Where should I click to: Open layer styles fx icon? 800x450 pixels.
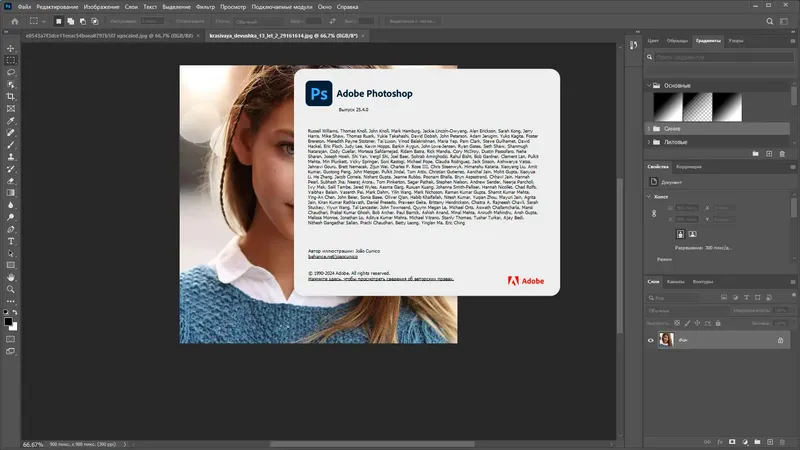point(720,442)
